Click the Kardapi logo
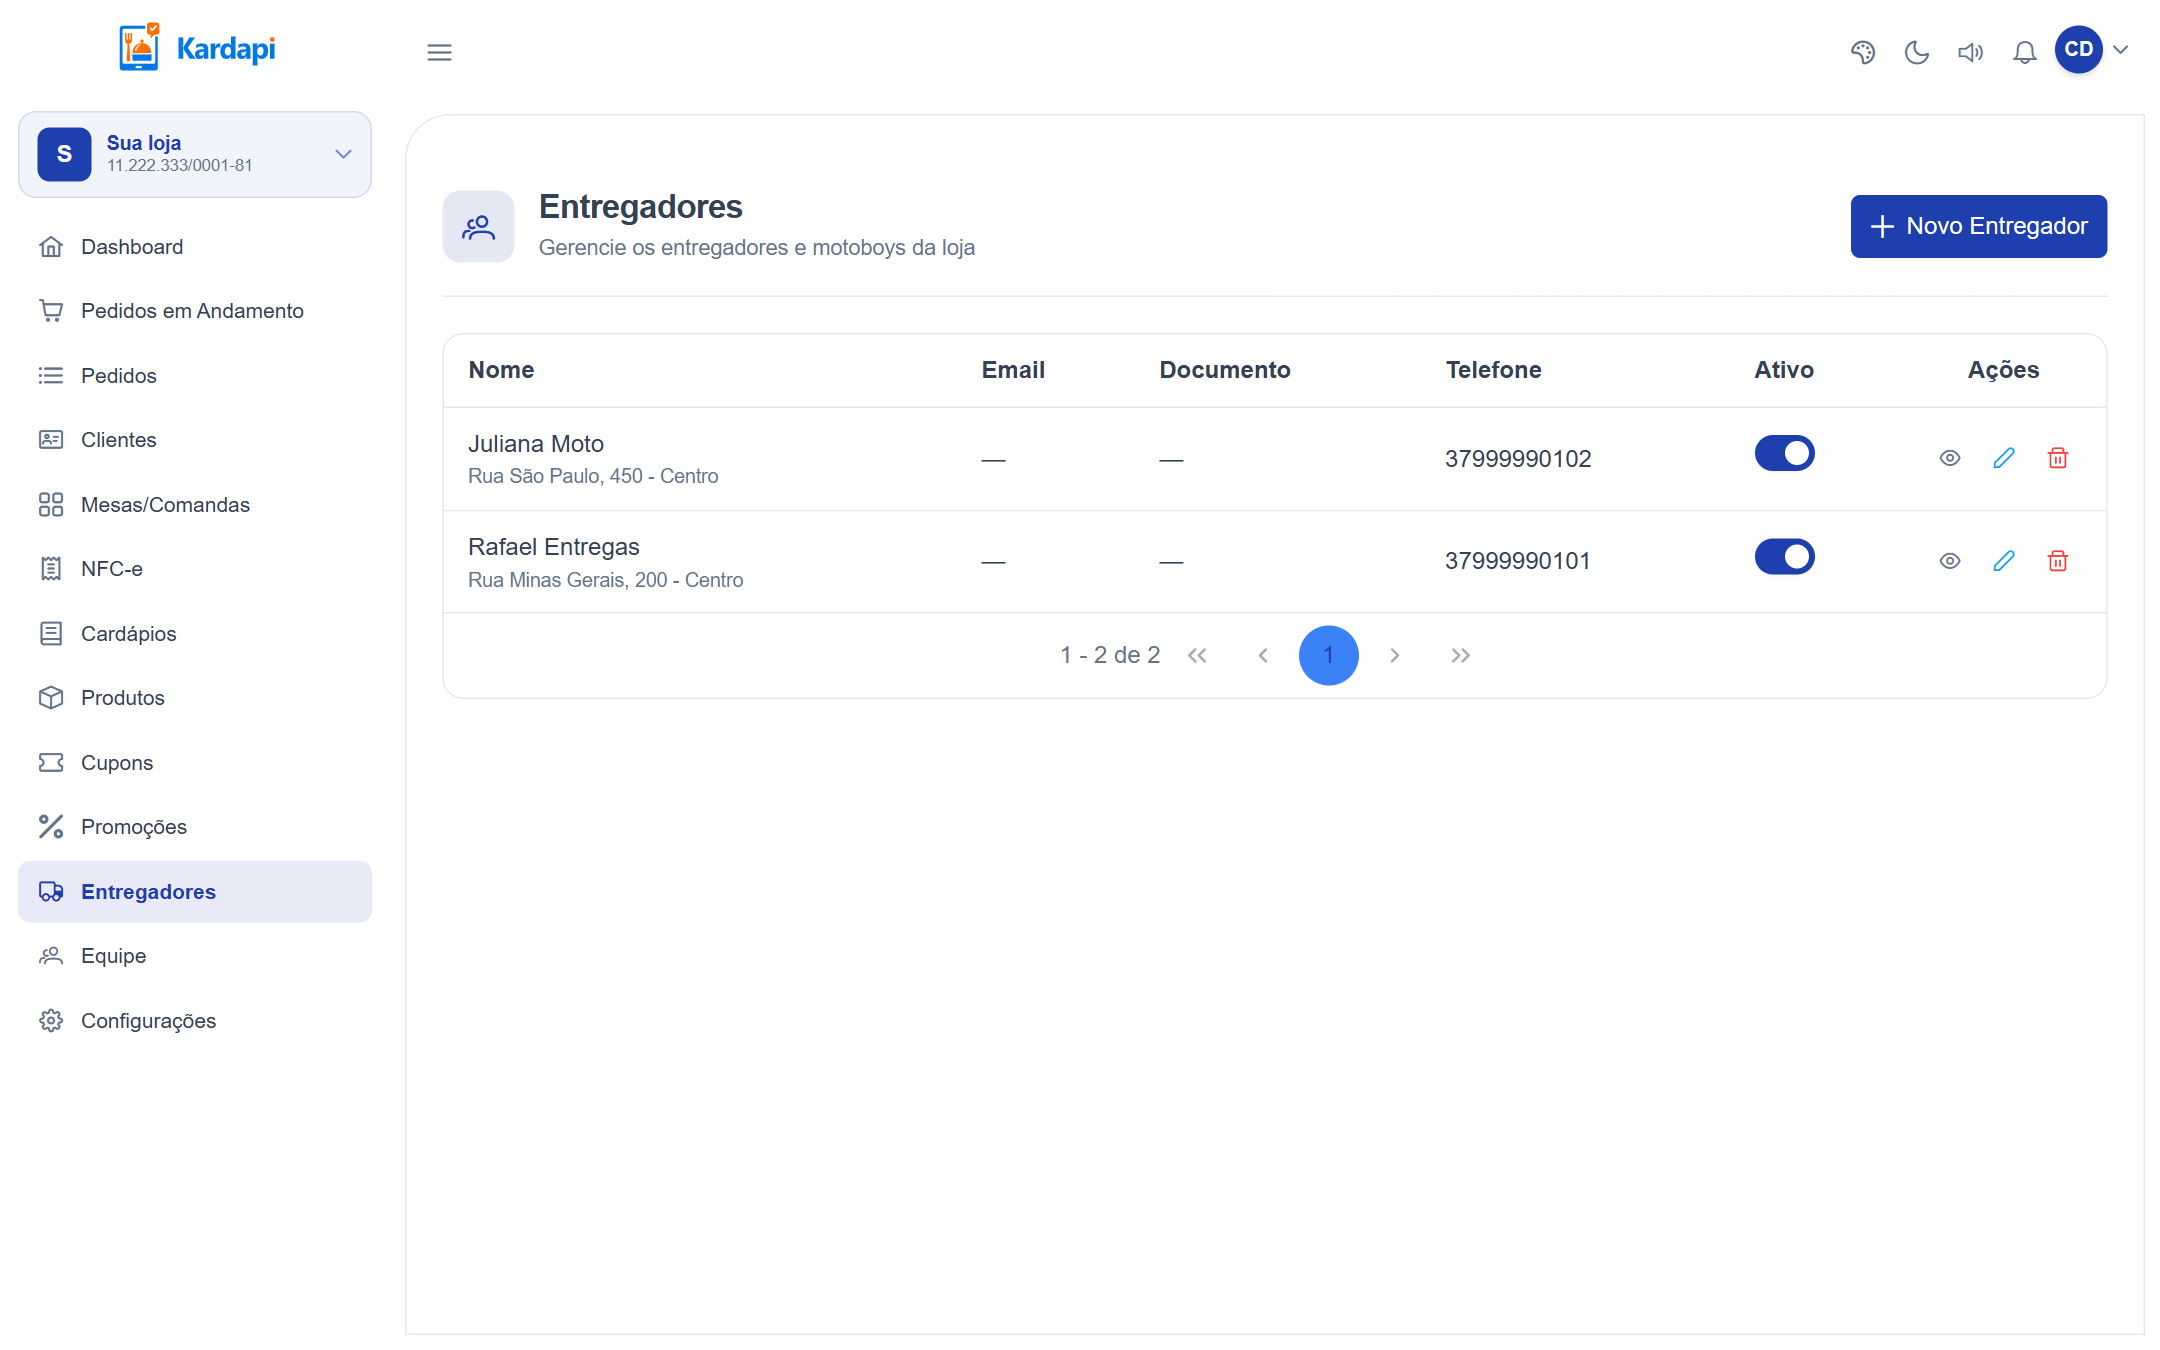 (197, 48)
